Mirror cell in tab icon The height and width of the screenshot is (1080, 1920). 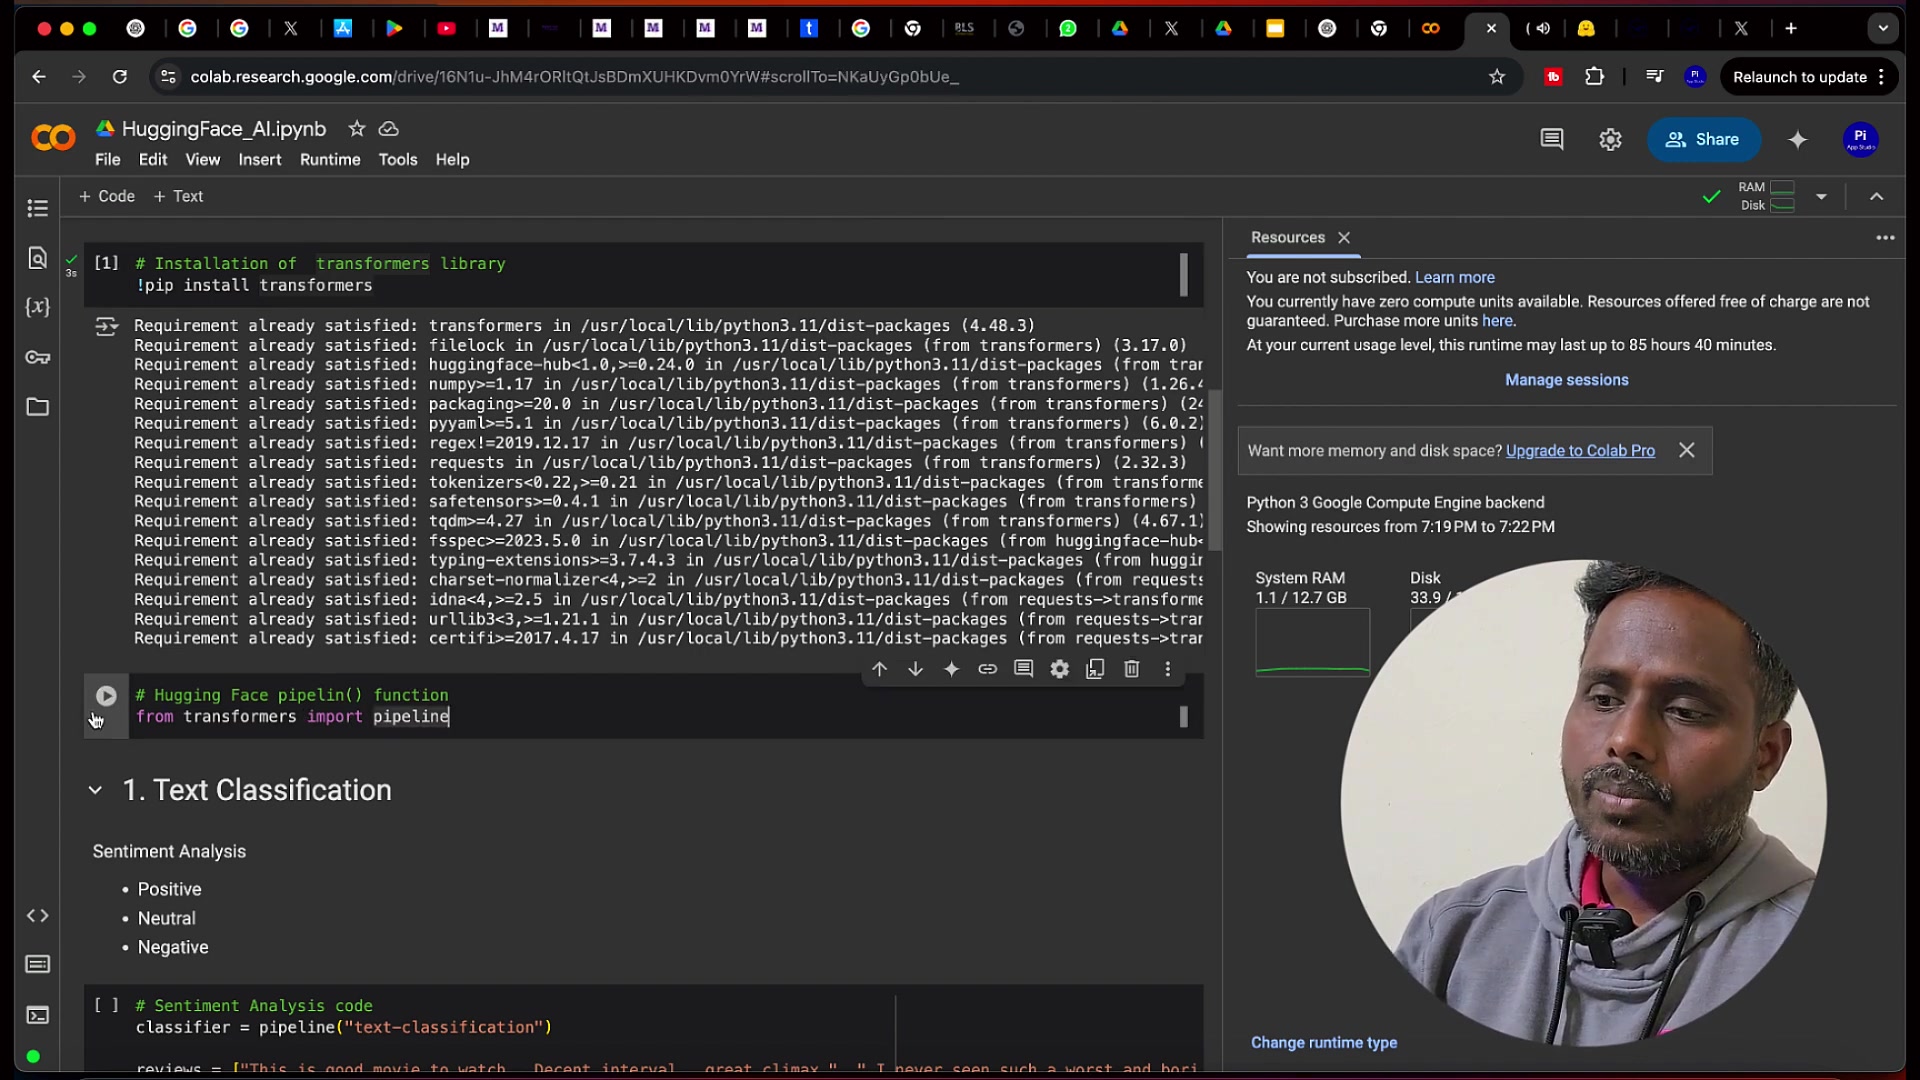(x=1095, y=669)
